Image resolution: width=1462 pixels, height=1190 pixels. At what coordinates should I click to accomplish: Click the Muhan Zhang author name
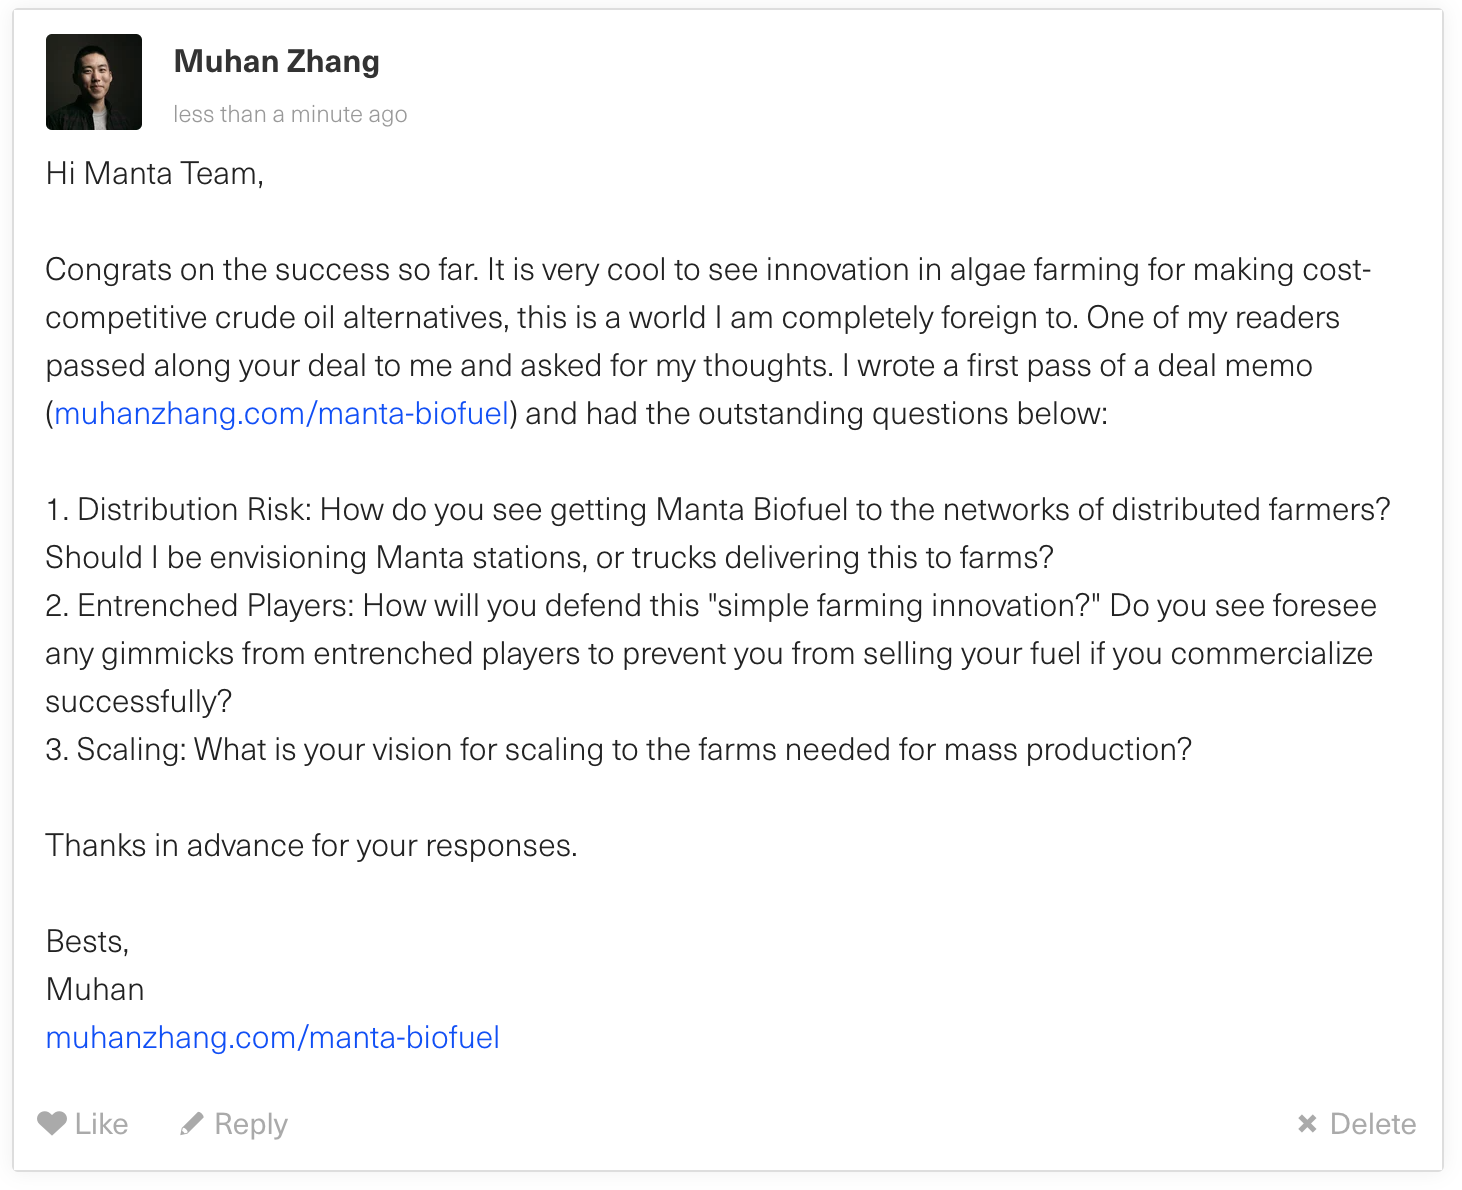point(277,61)
